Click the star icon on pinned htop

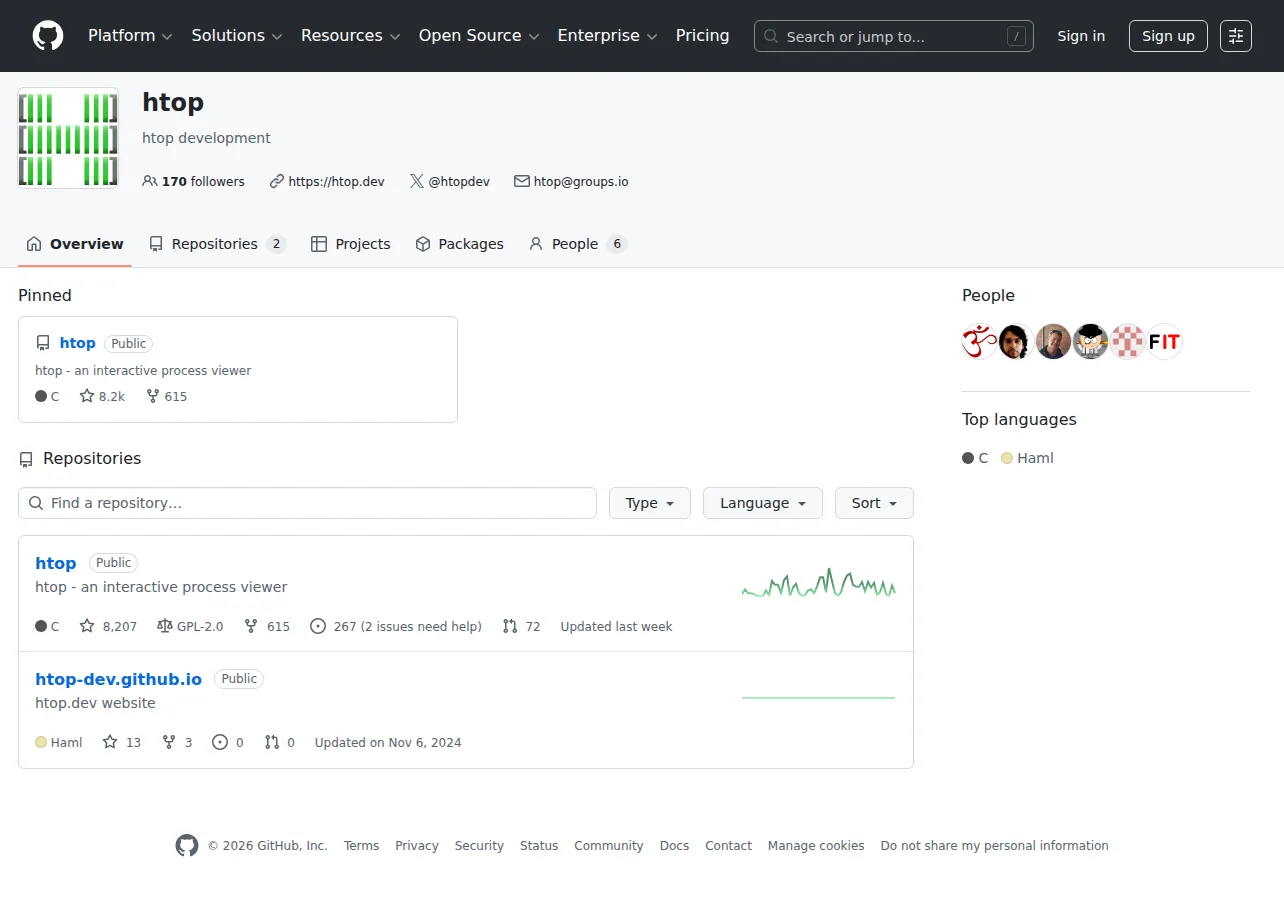click(87, 396)
